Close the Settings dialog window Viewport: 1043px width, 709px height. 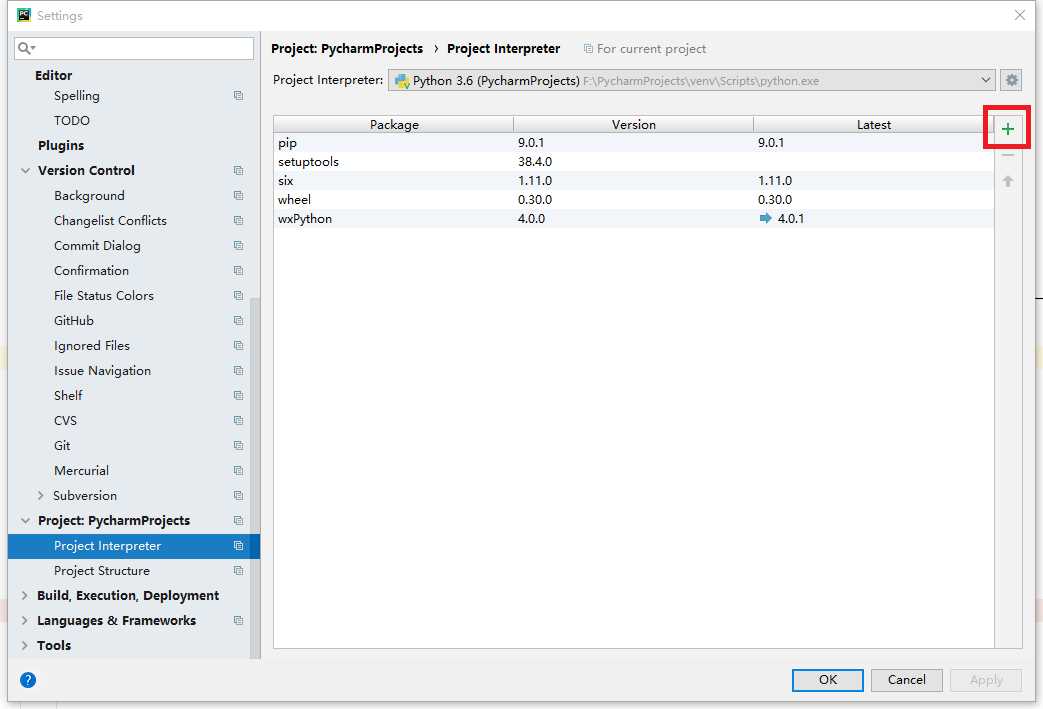(1019, 15)
